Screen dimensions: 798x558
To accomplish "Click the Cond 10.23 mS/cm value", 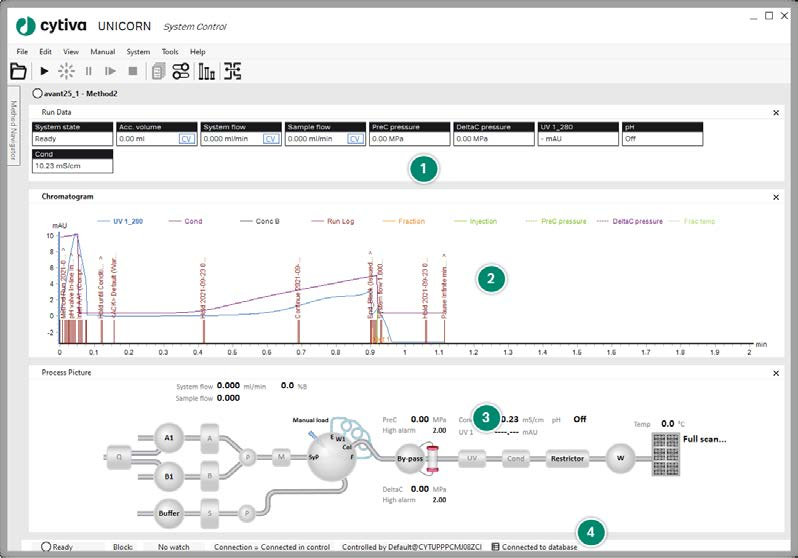I will coord(72,166).
